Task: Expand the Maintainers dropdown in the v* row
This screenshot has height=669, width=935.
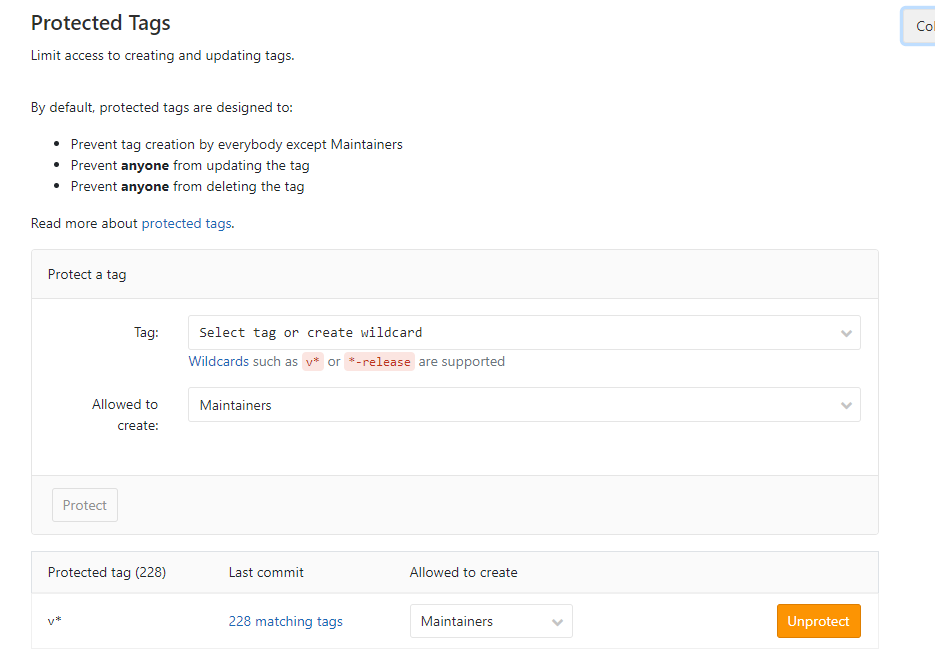Action: [x=480, y=621]
